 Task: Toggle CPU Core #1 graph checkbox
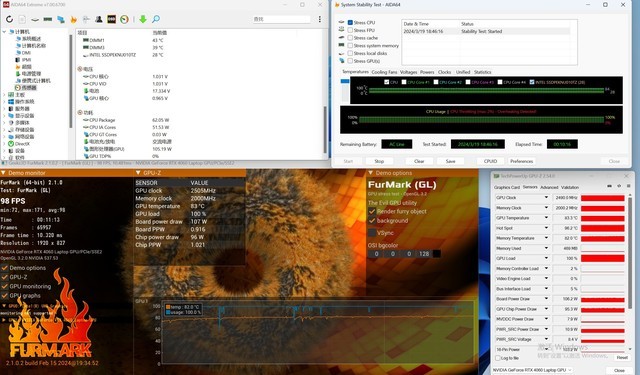pos(404,82)
